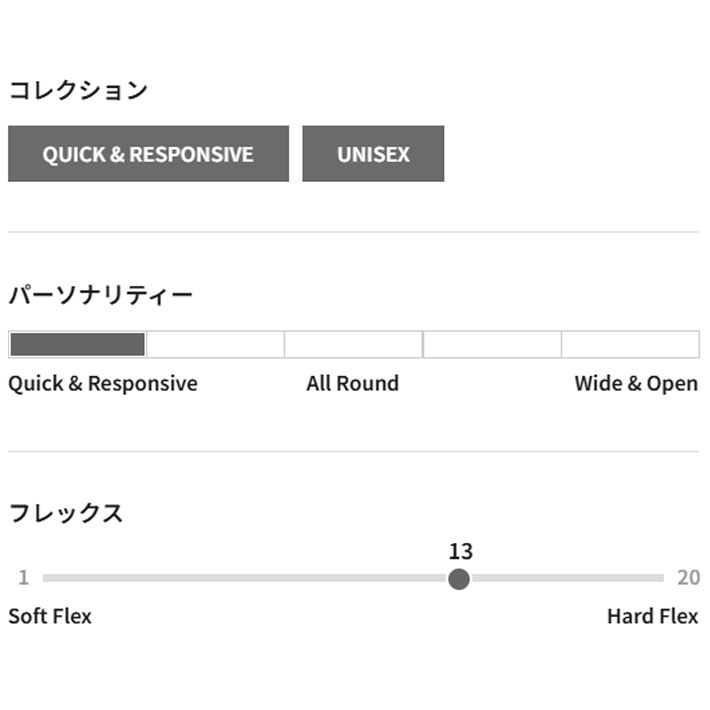Click the maximum value 20 on the flex slider
710x710 pixels.
coord(688,578)
